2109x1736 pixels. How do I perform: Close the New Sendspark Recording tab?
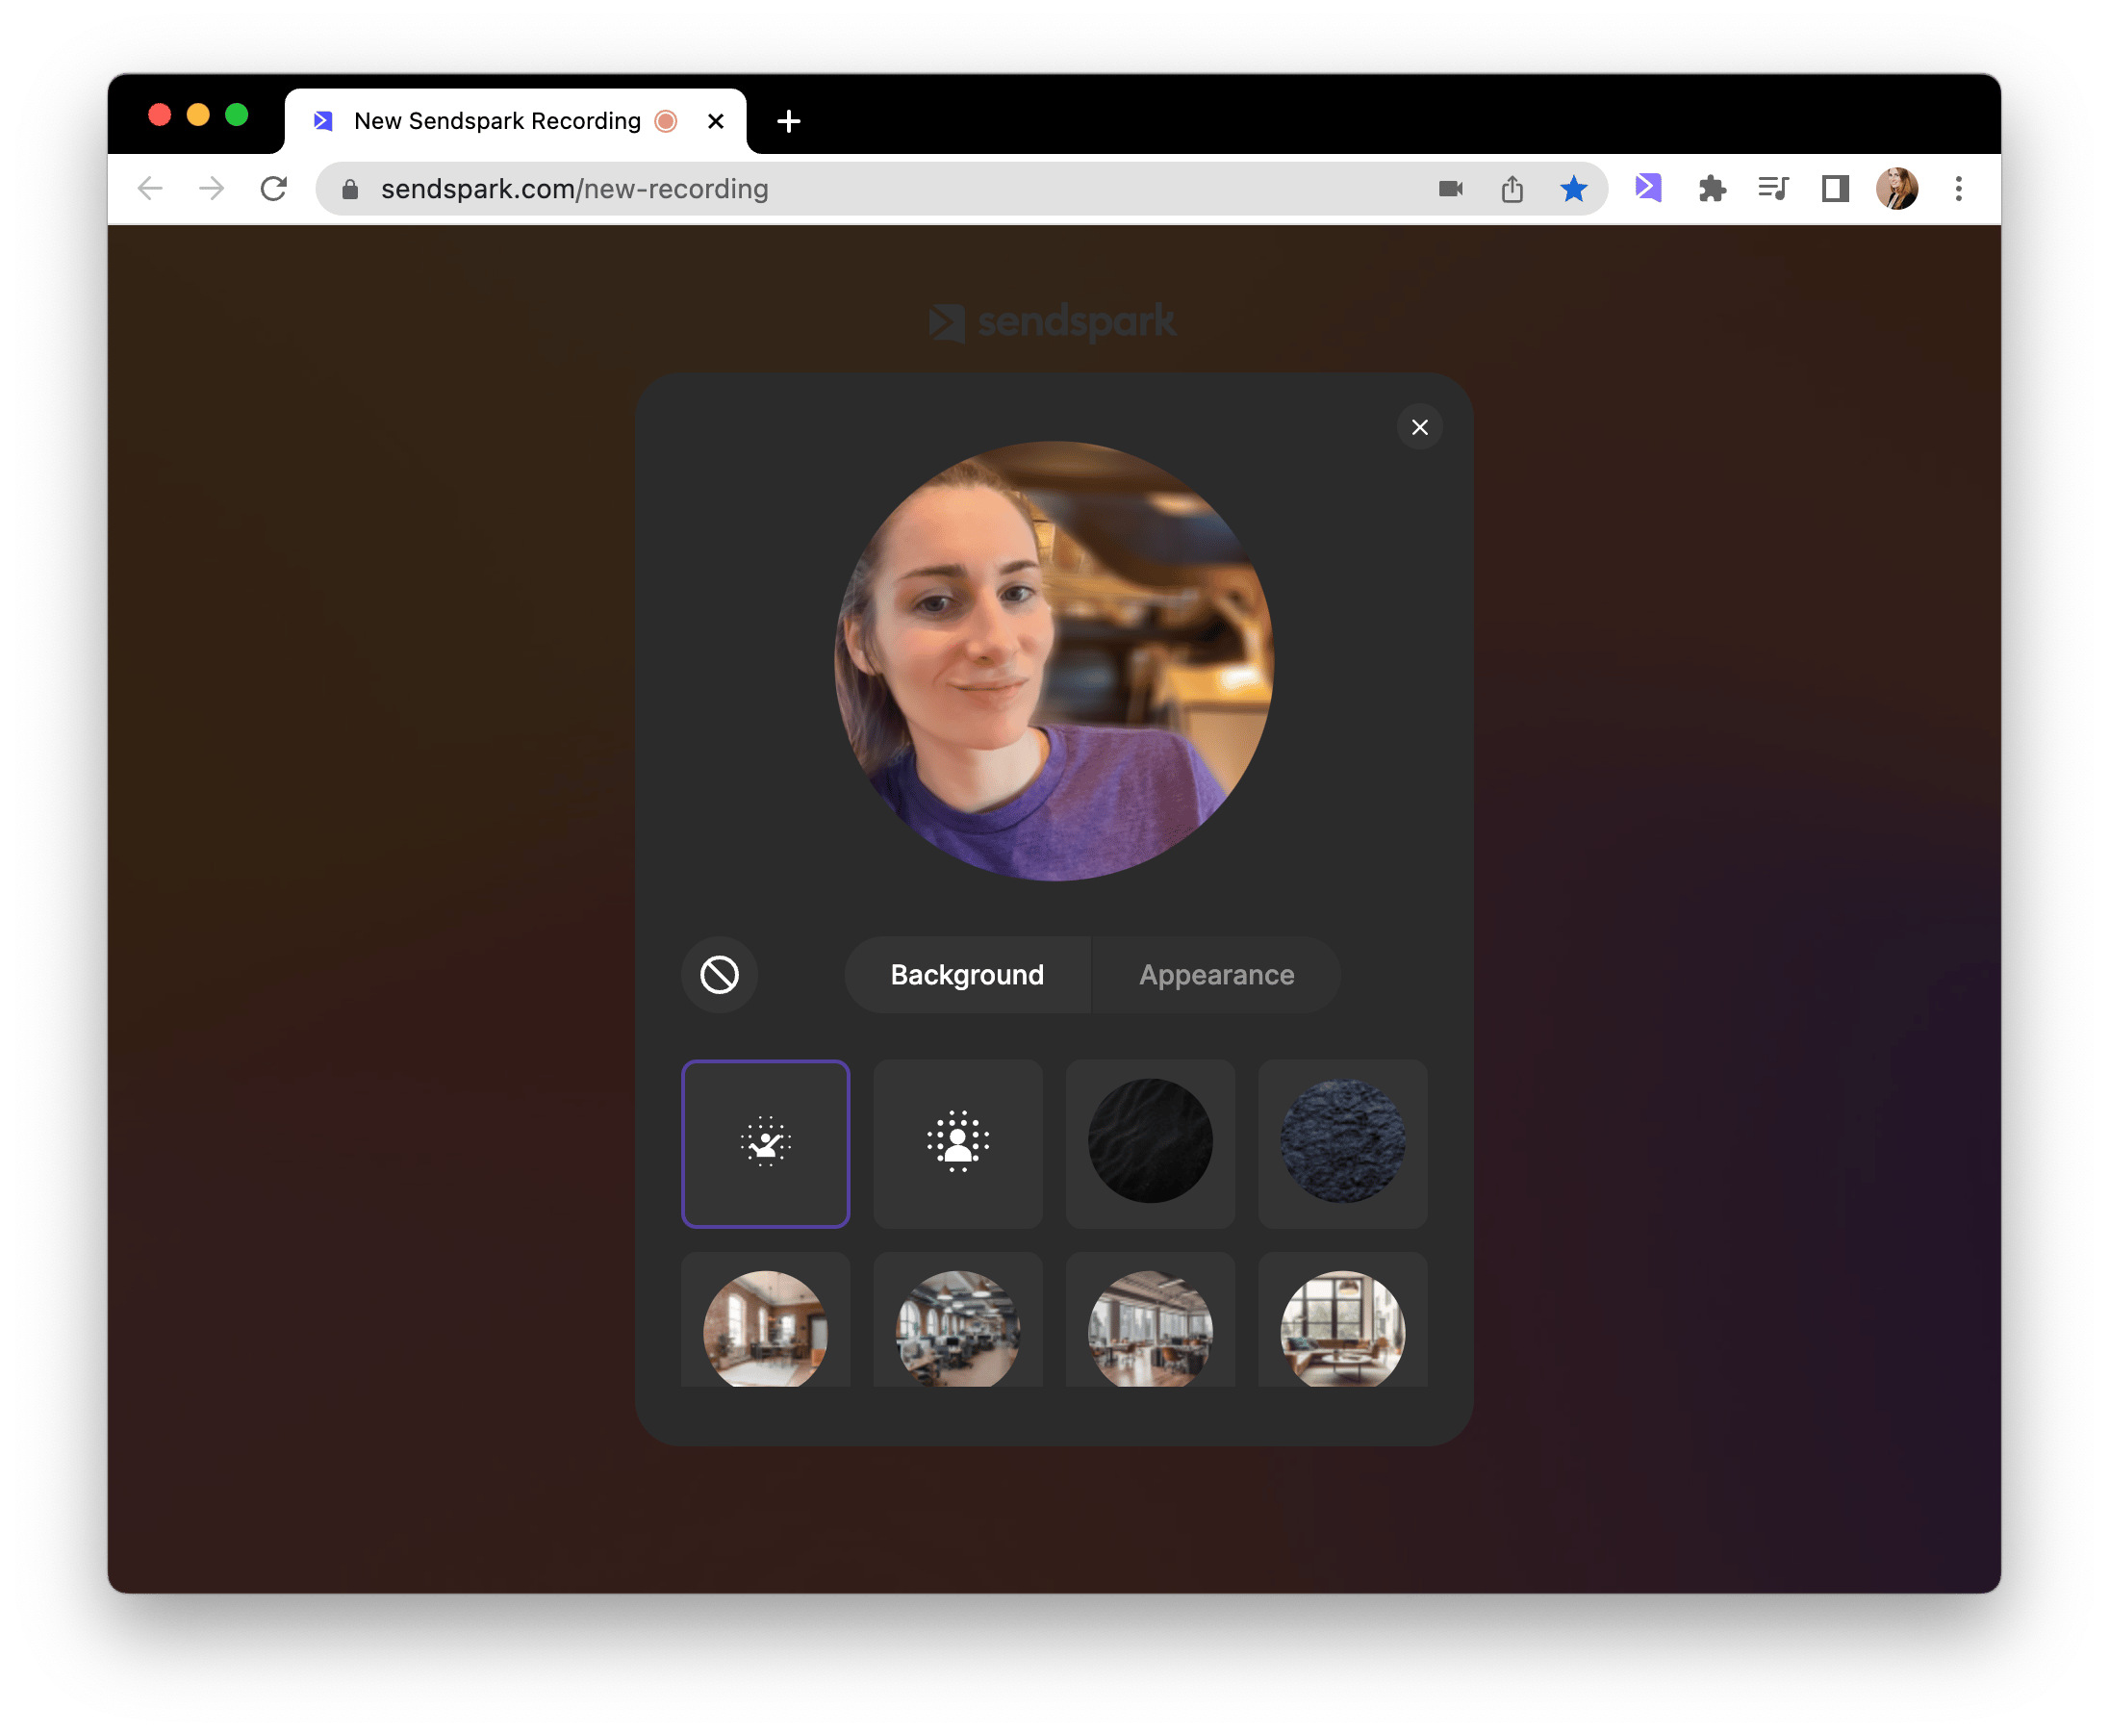(x=715, y=121)
